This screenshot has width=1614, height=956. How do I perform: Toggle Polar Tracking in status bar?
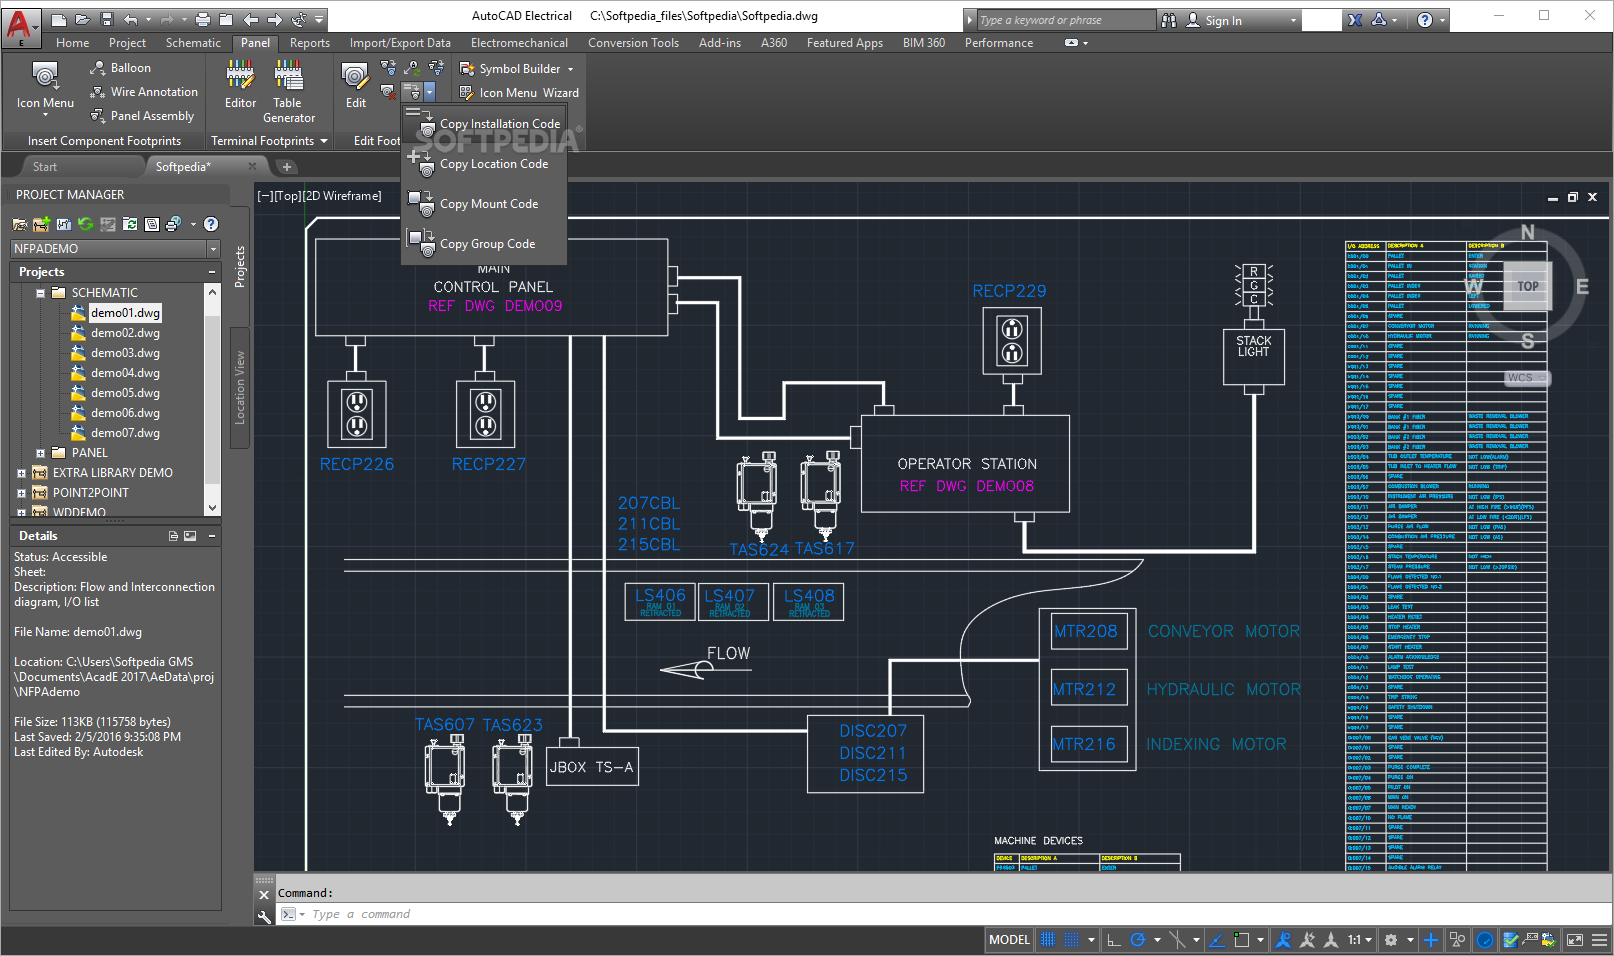coord(1138,940)
